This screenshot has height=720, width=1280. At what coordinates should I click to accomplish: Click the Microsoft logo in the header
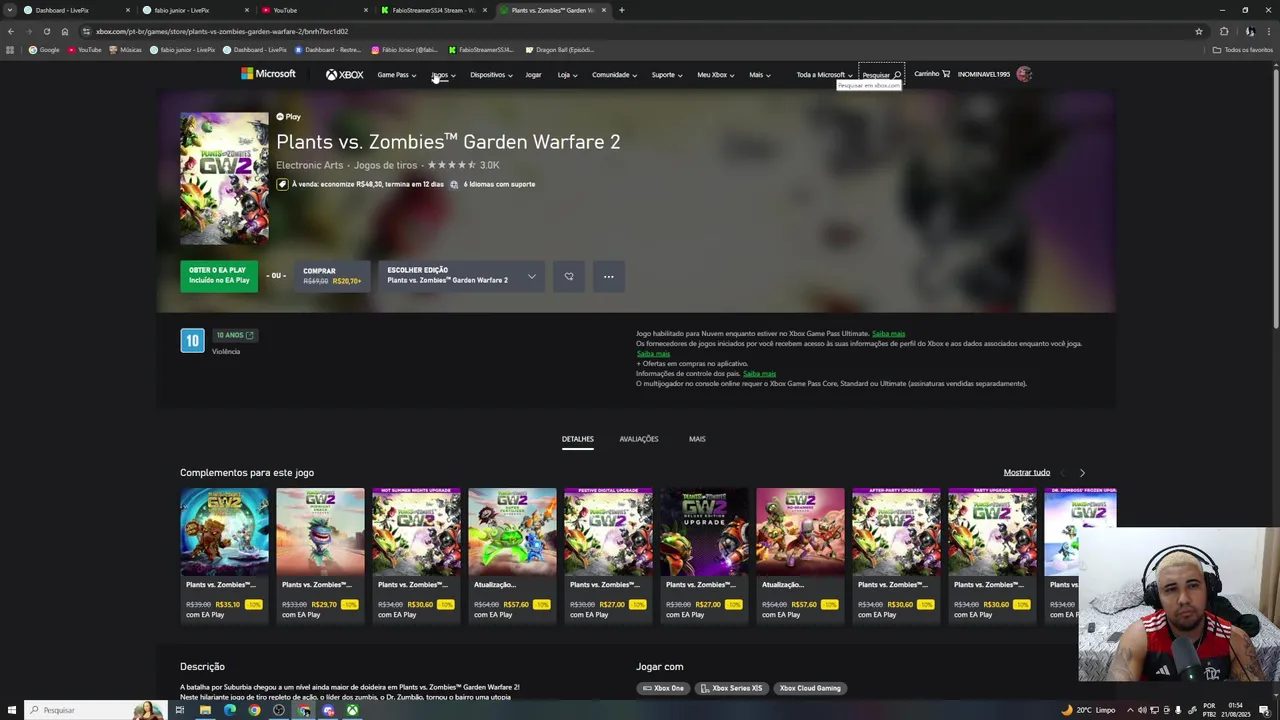[x=268, y=74]
